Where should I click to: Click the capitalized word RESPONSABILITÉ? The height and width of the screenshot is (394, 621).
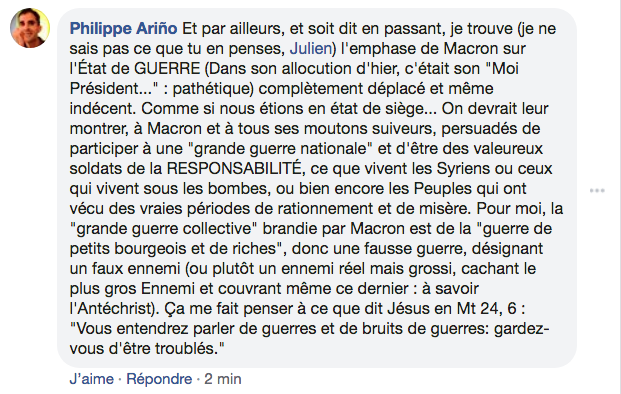234,168
